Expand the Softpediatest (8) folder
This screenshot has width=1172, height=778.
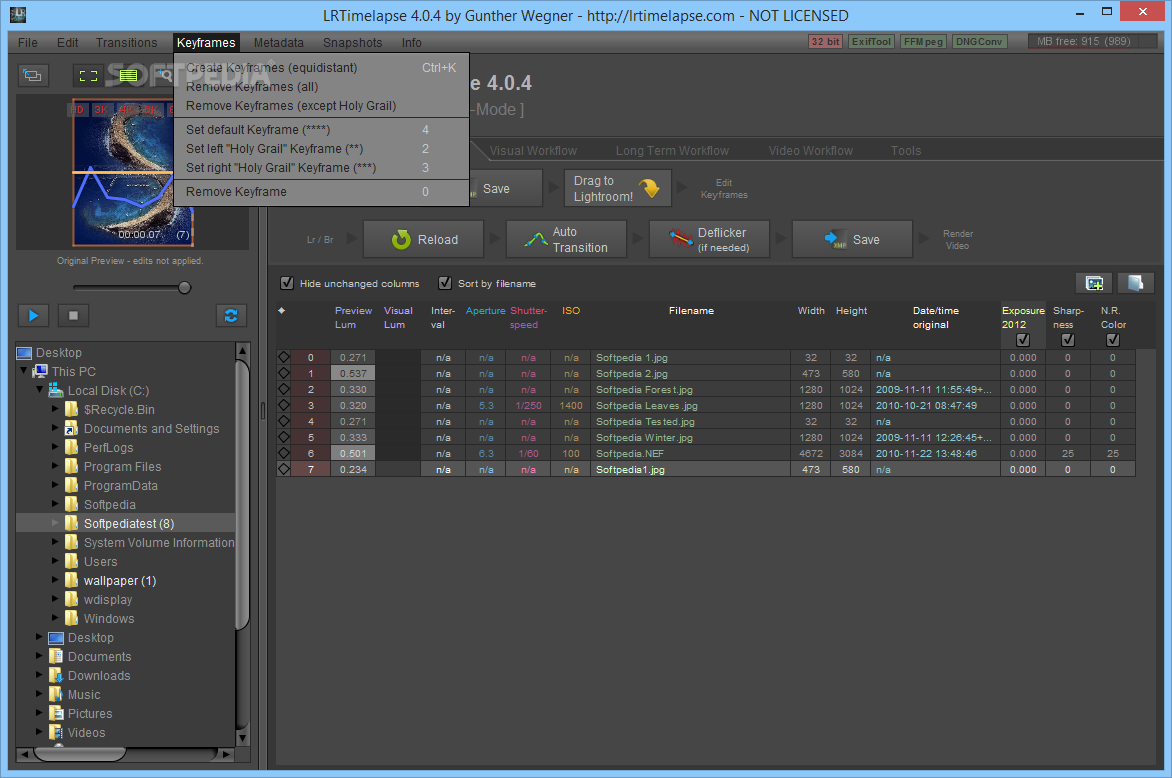click(x=55, y=522)
